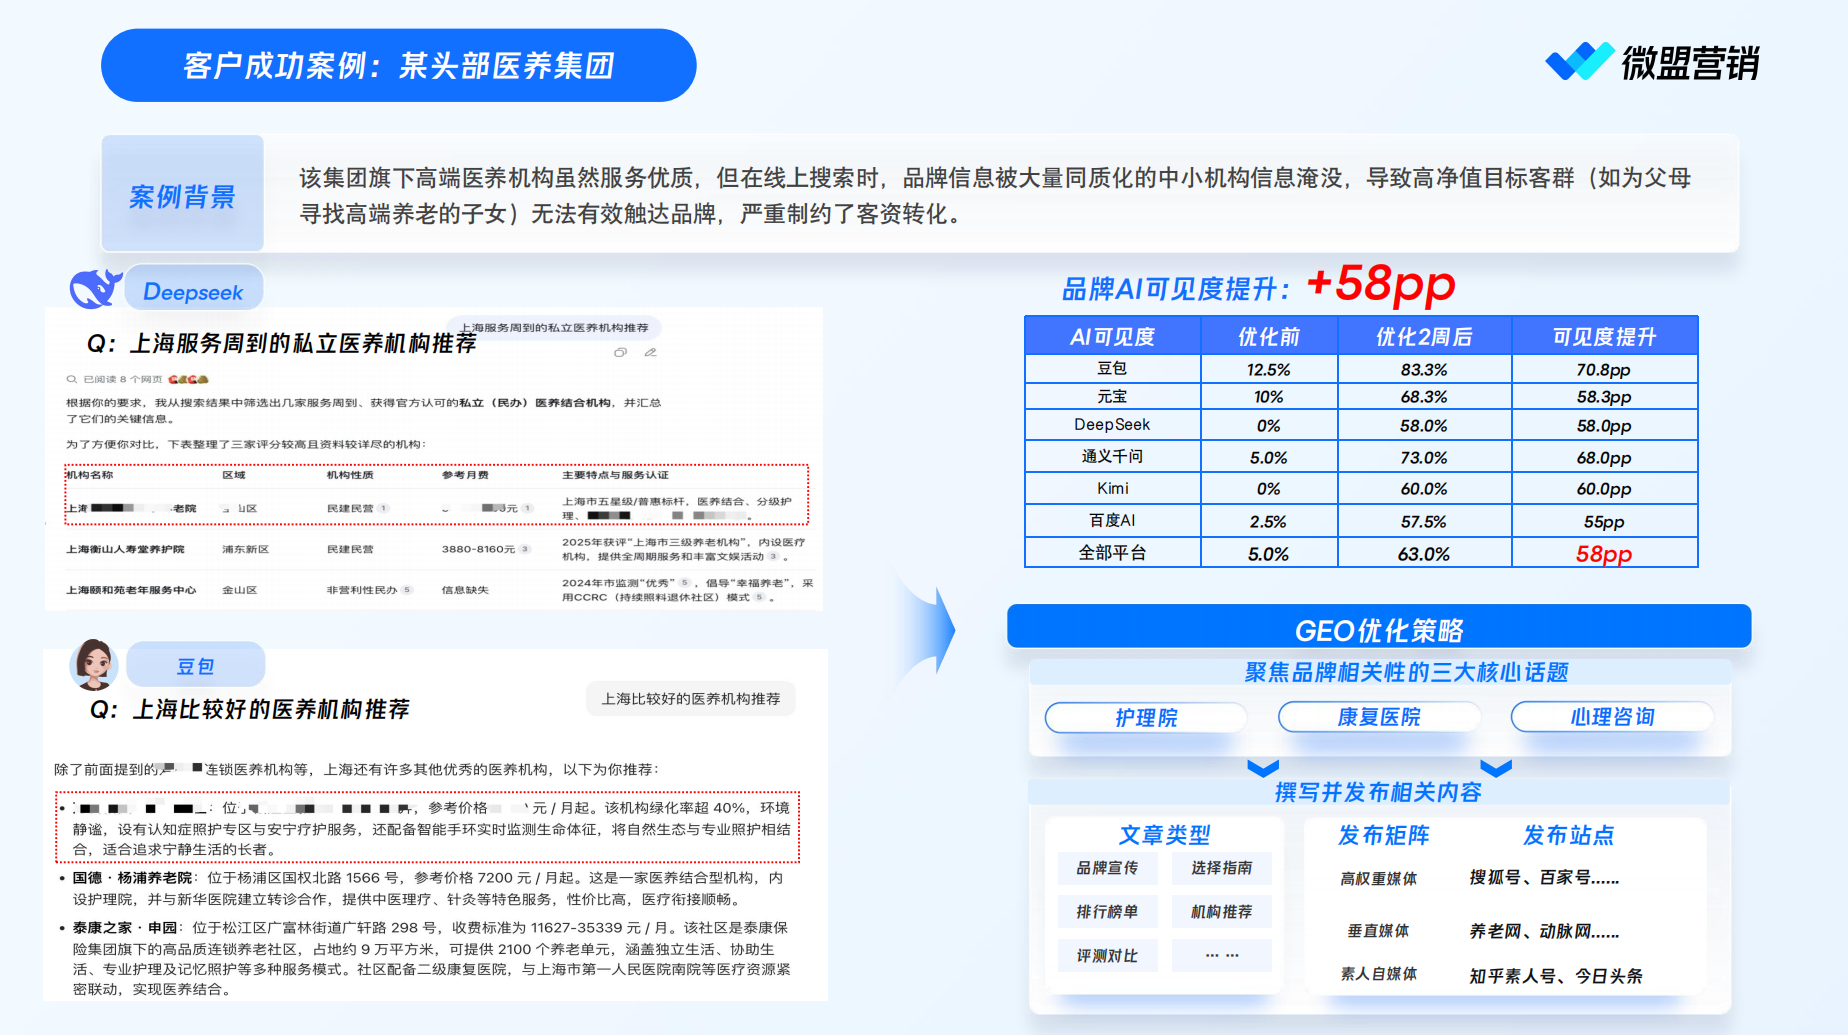The width and height of the screenshot is (1848, 1035).
Task: Click the 文章类型 heading
Action: click(1164, 836)
